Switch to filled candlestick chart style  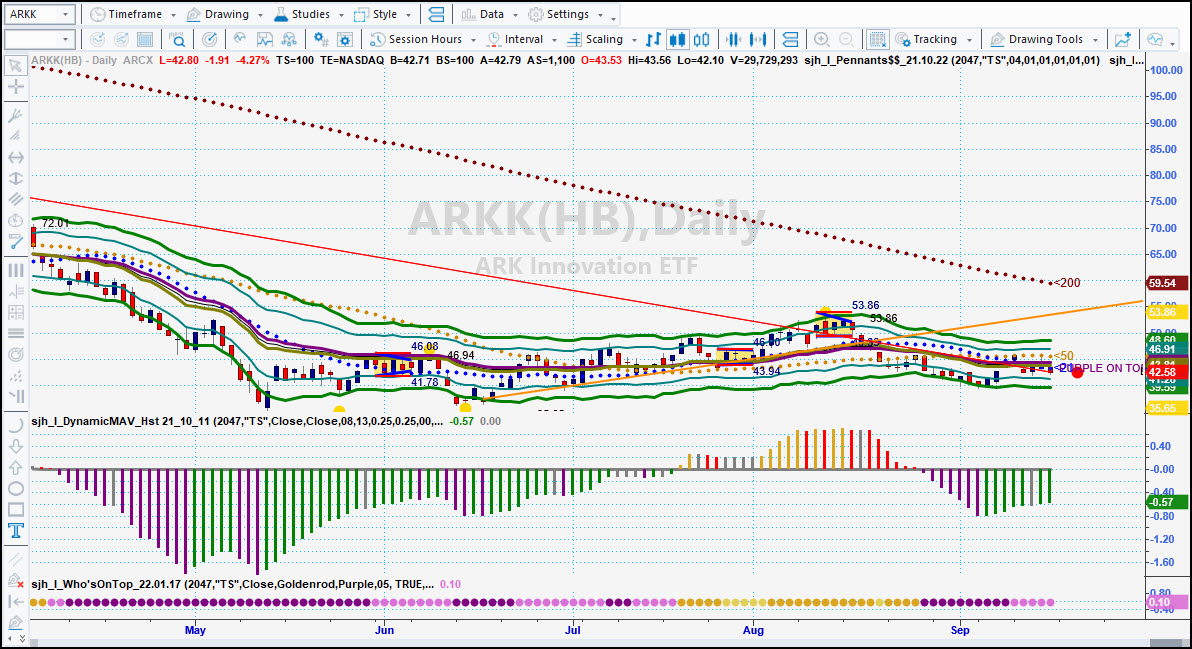click(x=677, y=40)
